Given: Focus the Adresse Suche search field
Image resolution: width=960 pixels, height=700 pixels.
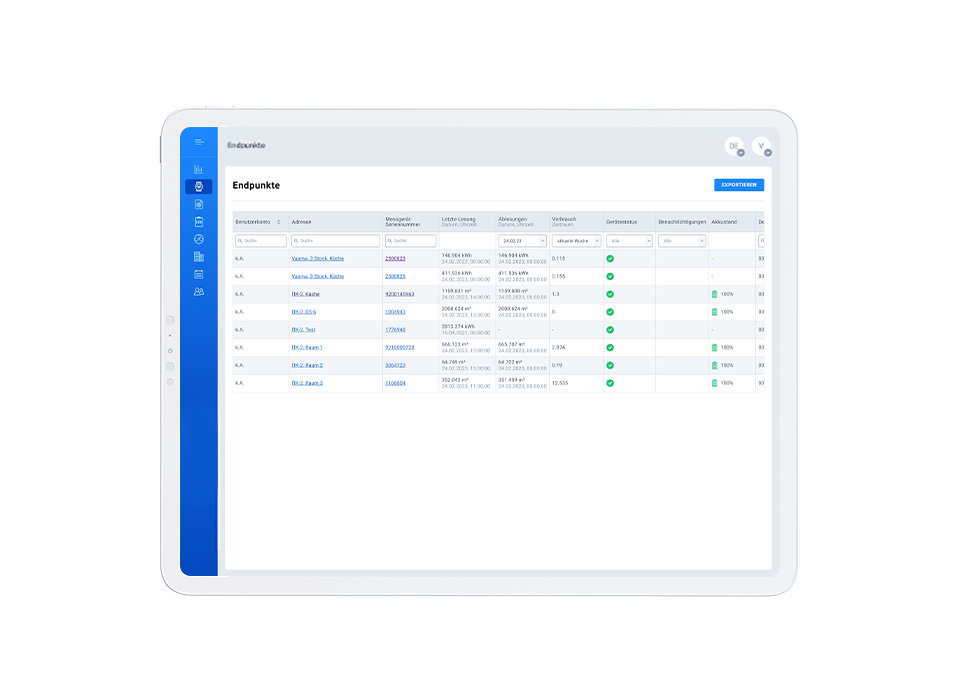Looking at the screenshot, I should tap(336, 241).
